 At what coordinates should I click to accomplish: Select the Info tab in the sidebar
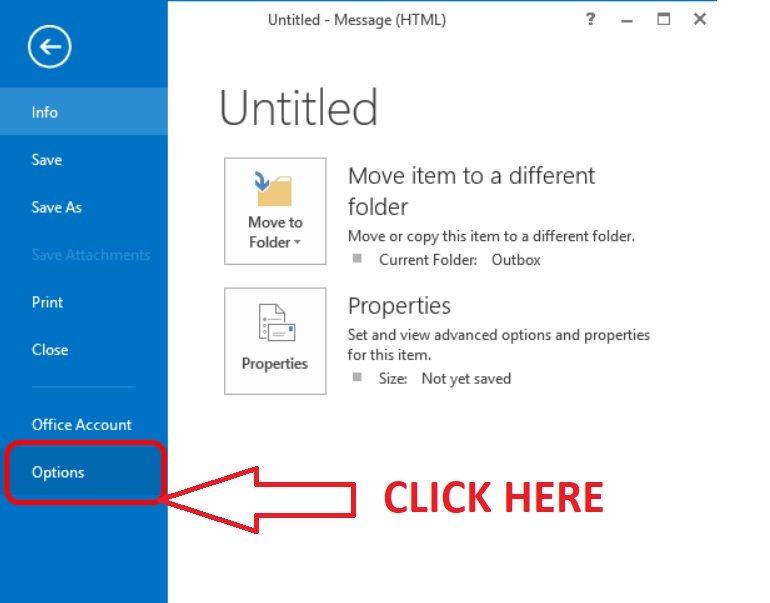(x=45, y=112)
